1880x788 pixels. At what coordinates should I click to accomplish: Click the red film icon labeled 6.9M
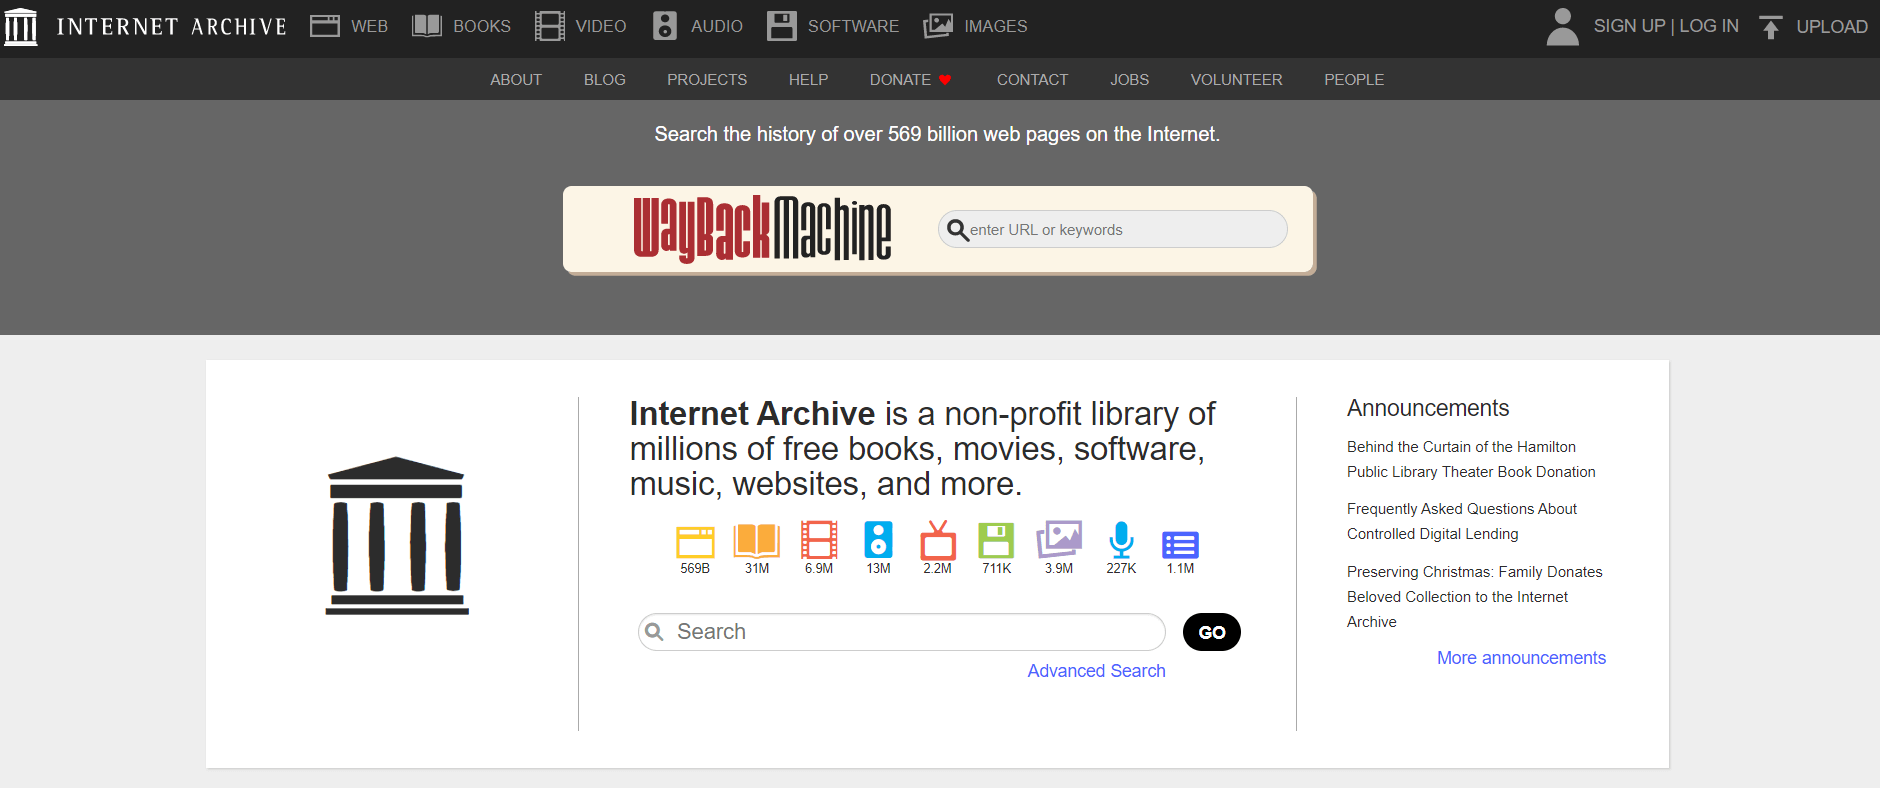(819, 540)
